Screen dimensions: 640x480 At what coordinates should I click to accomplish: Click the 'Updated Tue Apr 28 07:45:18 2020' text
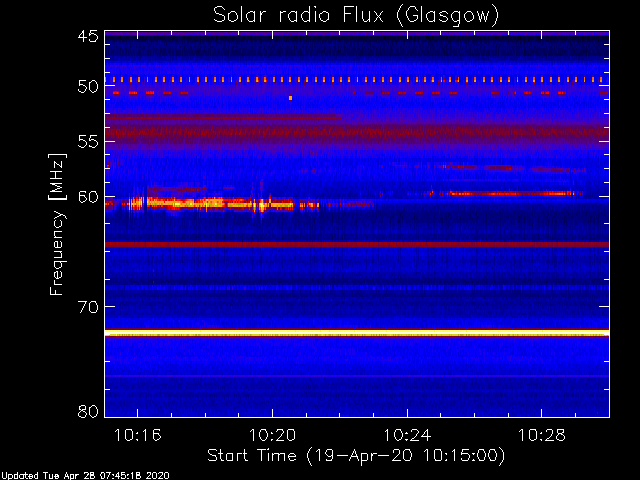pos(84,476)
